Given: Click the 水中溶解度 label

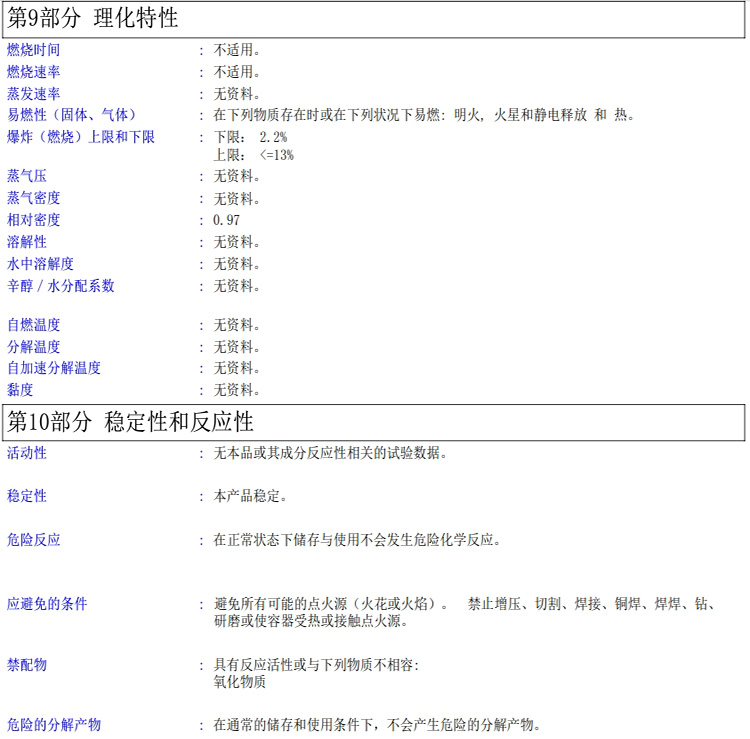Looking at the screenshot, I should click(x=40, y=264).
